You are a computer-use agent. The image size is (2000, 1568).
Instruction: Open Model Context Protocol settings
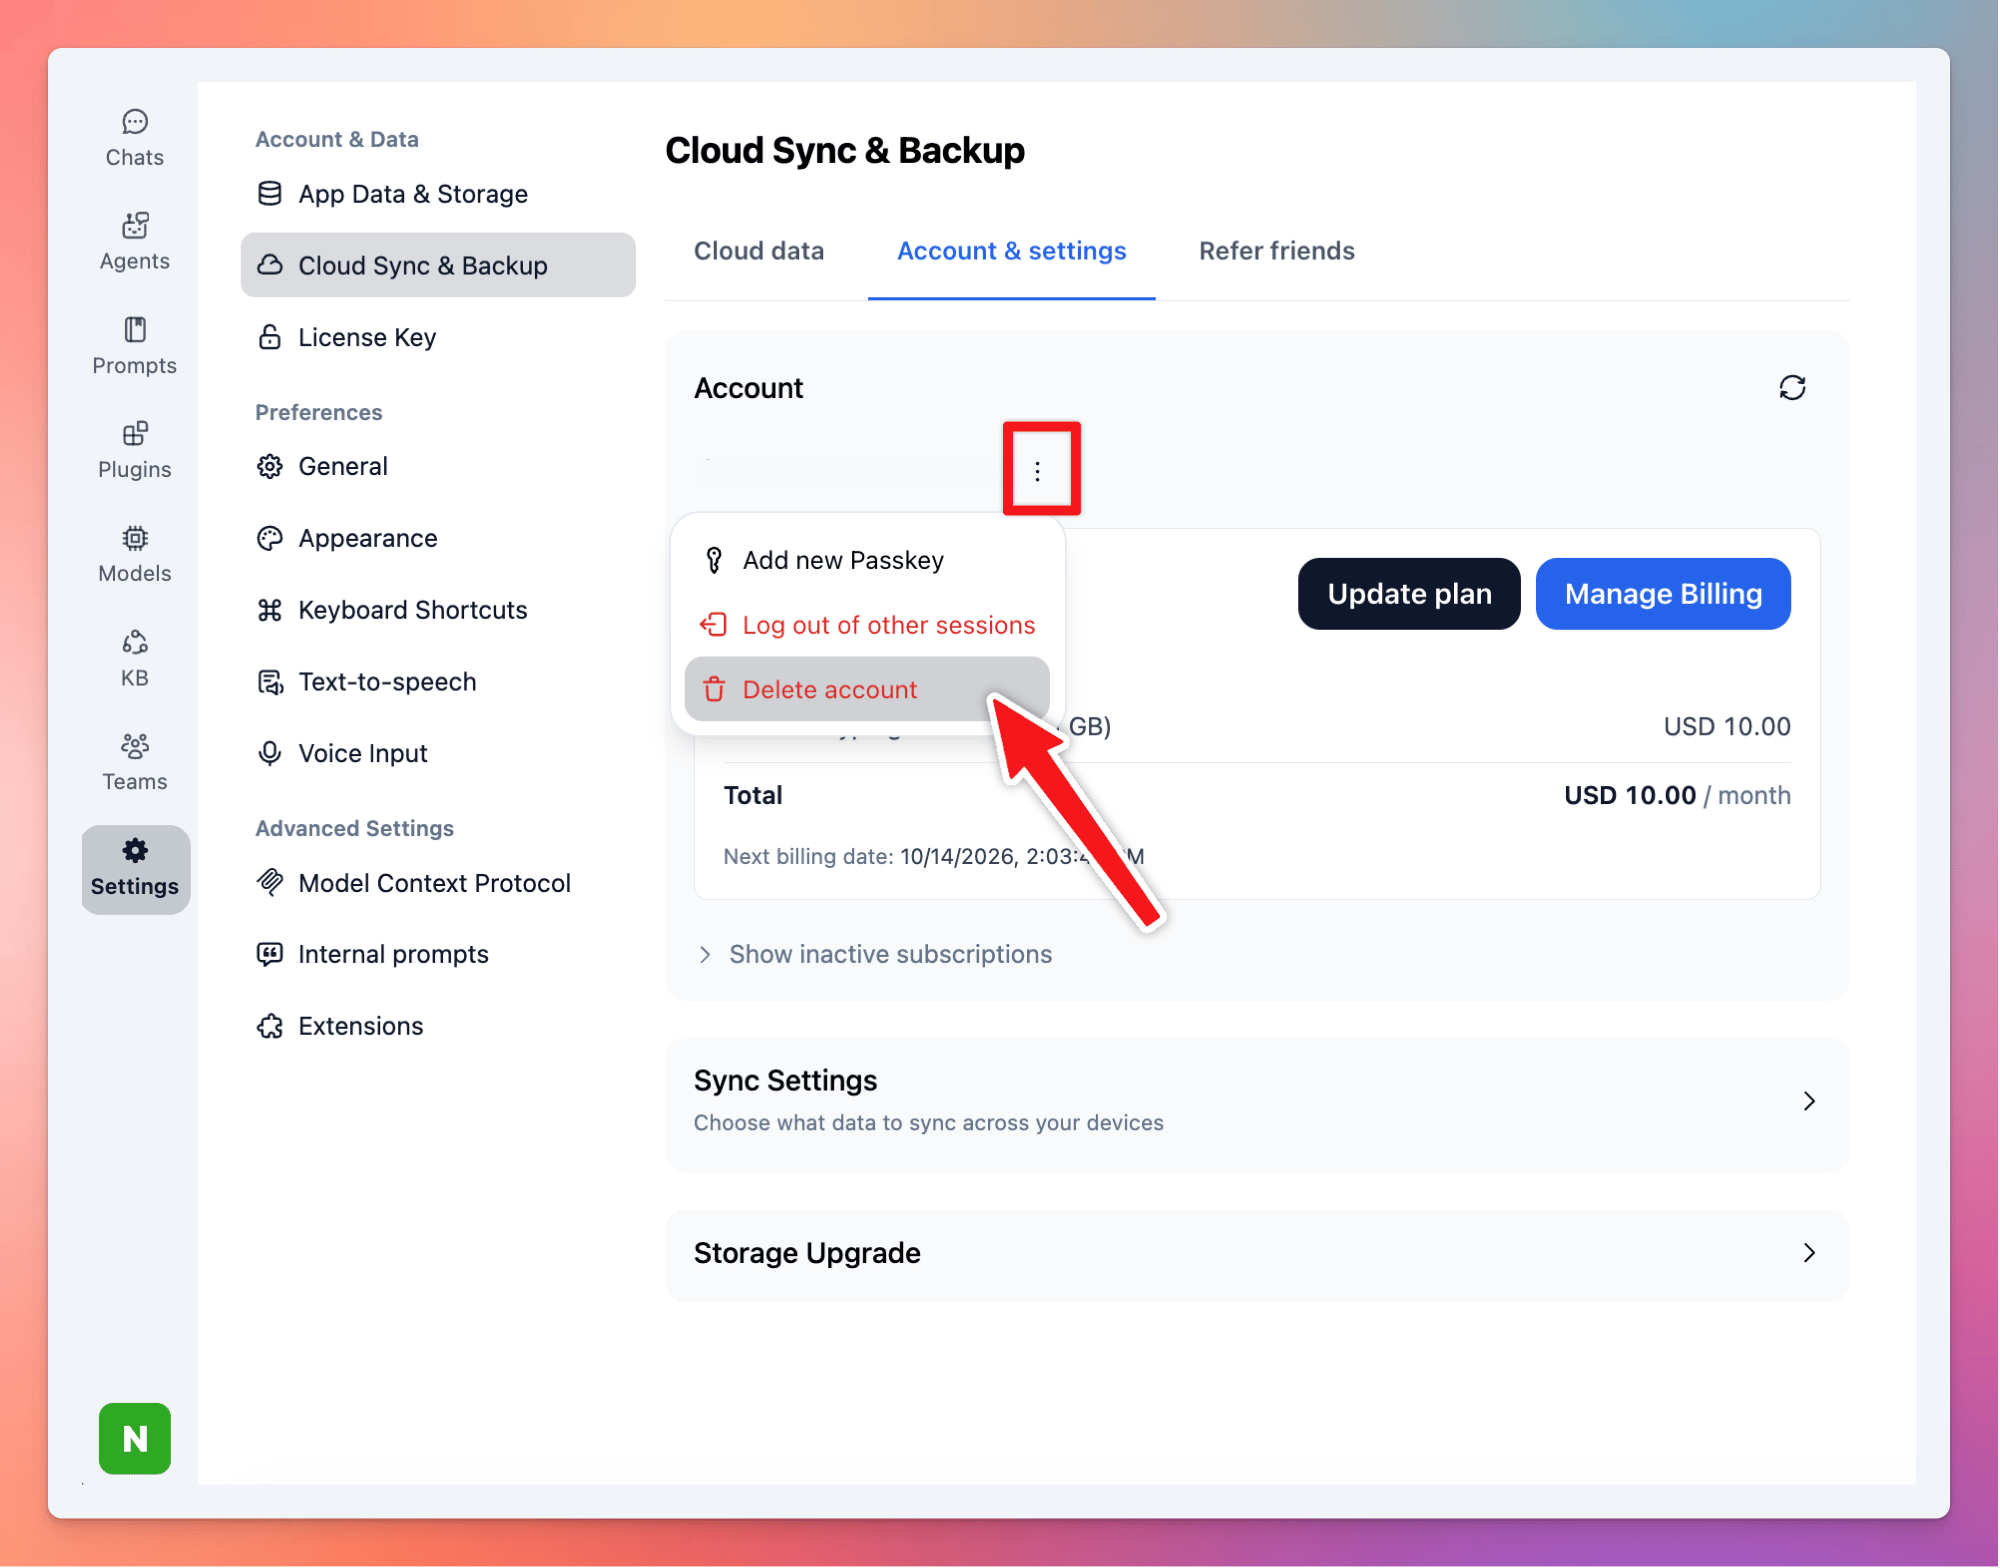(x=438, y=883)
